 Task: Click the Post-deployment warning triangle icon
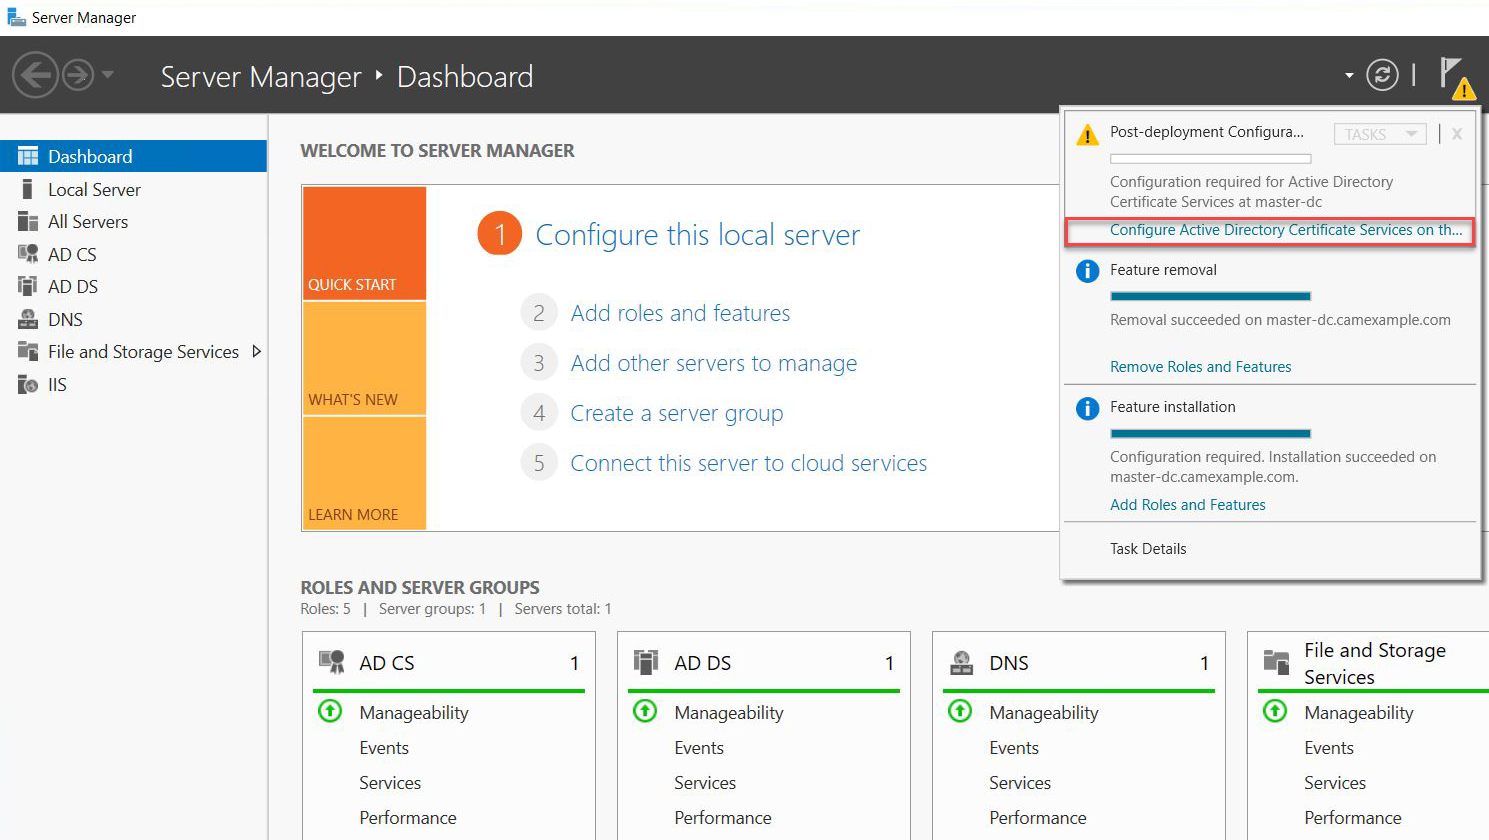click(x=1087, y=135)
